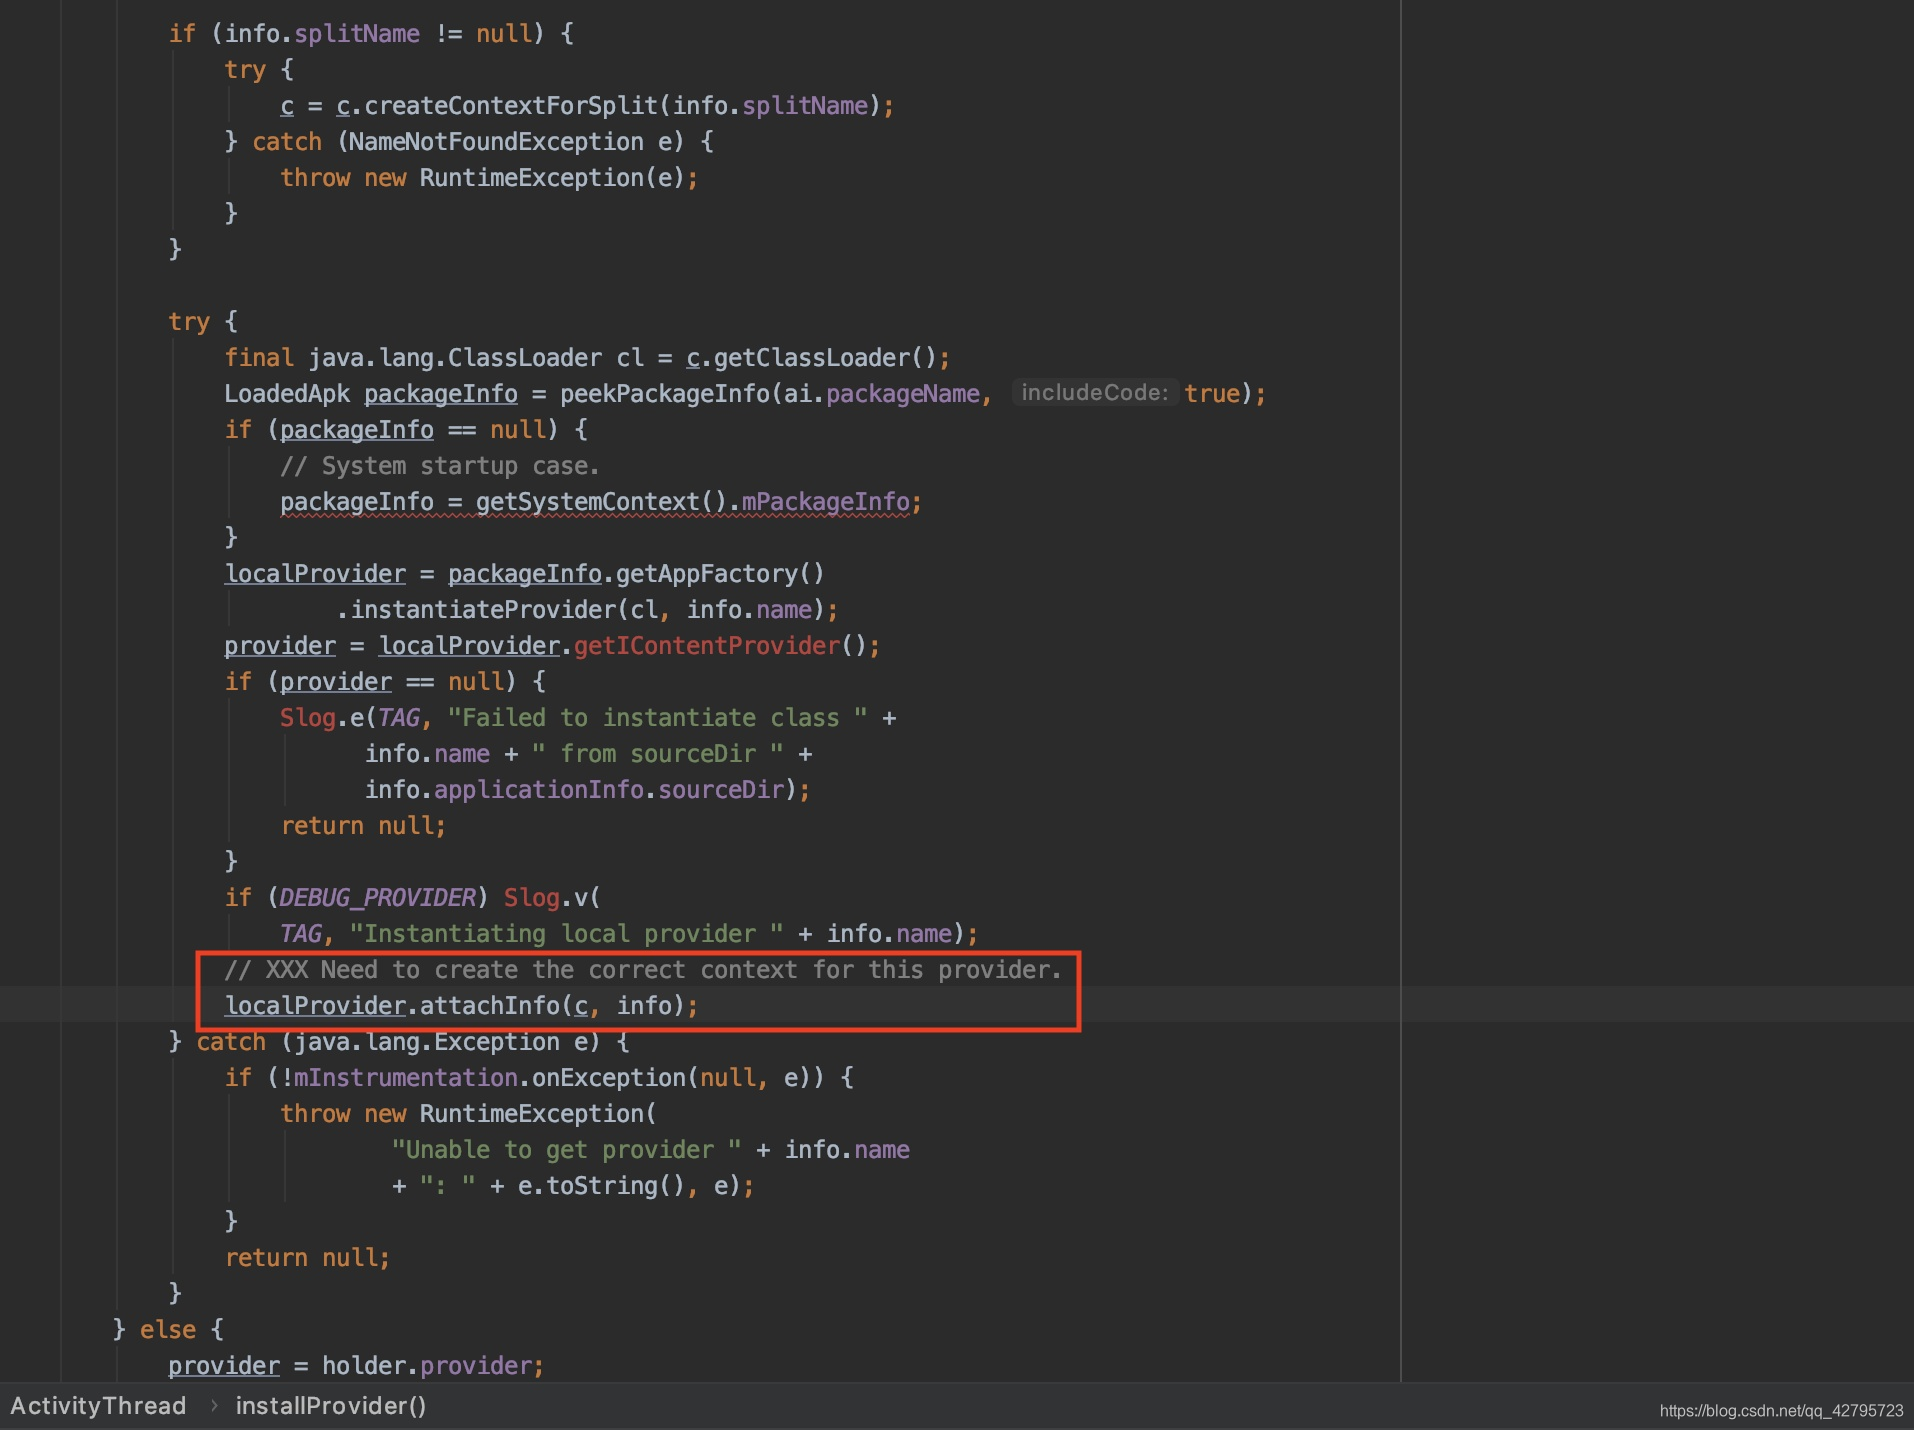Click "Failed to instantiate class " string

(x=657, y=718)
